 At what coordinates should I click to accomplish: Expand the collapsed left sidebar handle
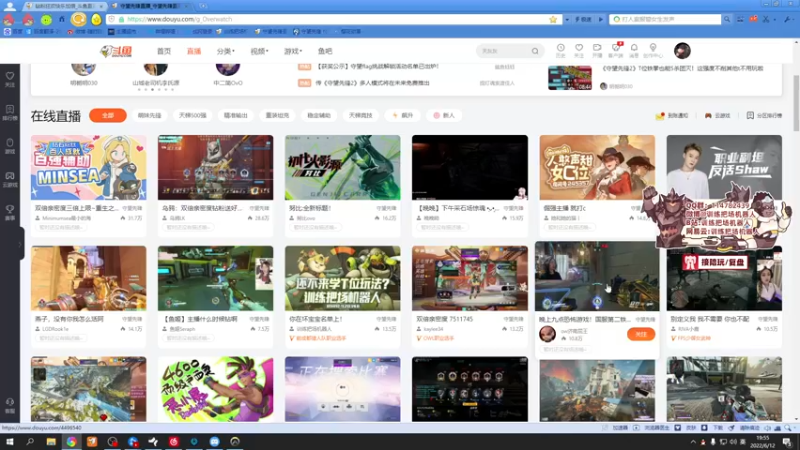20,244
